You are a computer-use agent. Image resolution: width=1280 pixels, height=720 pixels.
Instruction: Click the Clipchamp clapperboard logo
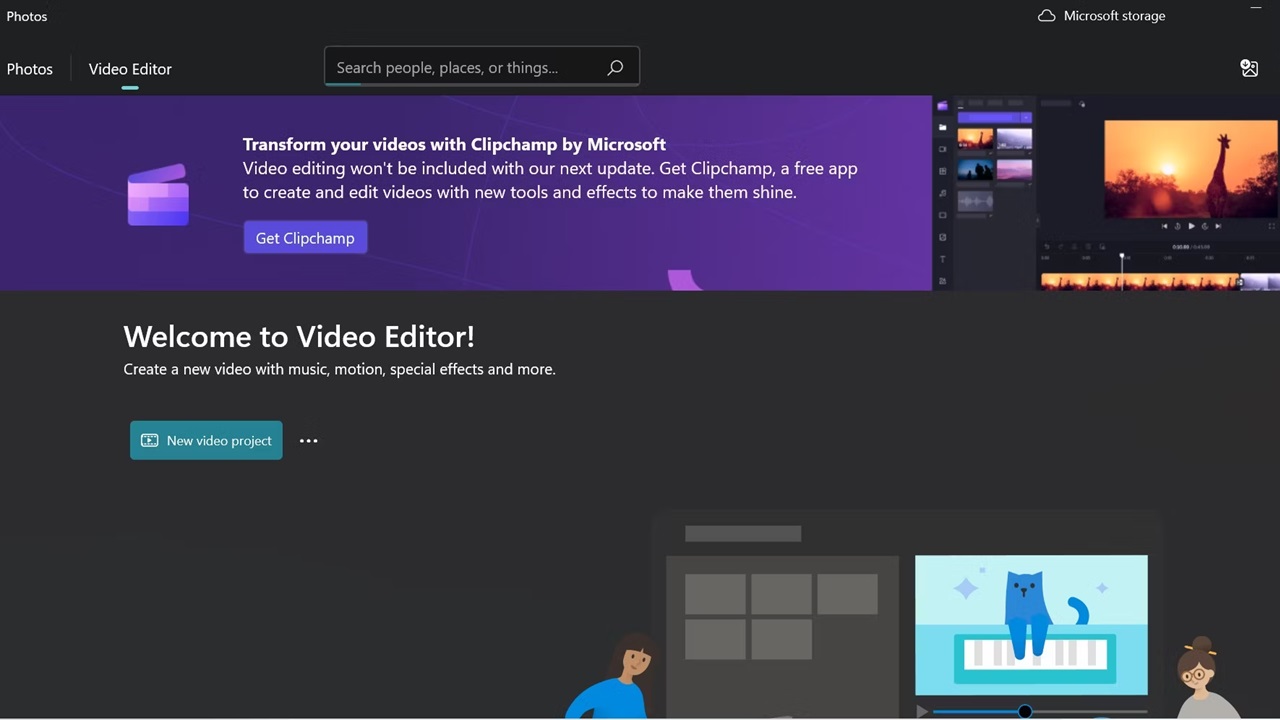point(158,194)
